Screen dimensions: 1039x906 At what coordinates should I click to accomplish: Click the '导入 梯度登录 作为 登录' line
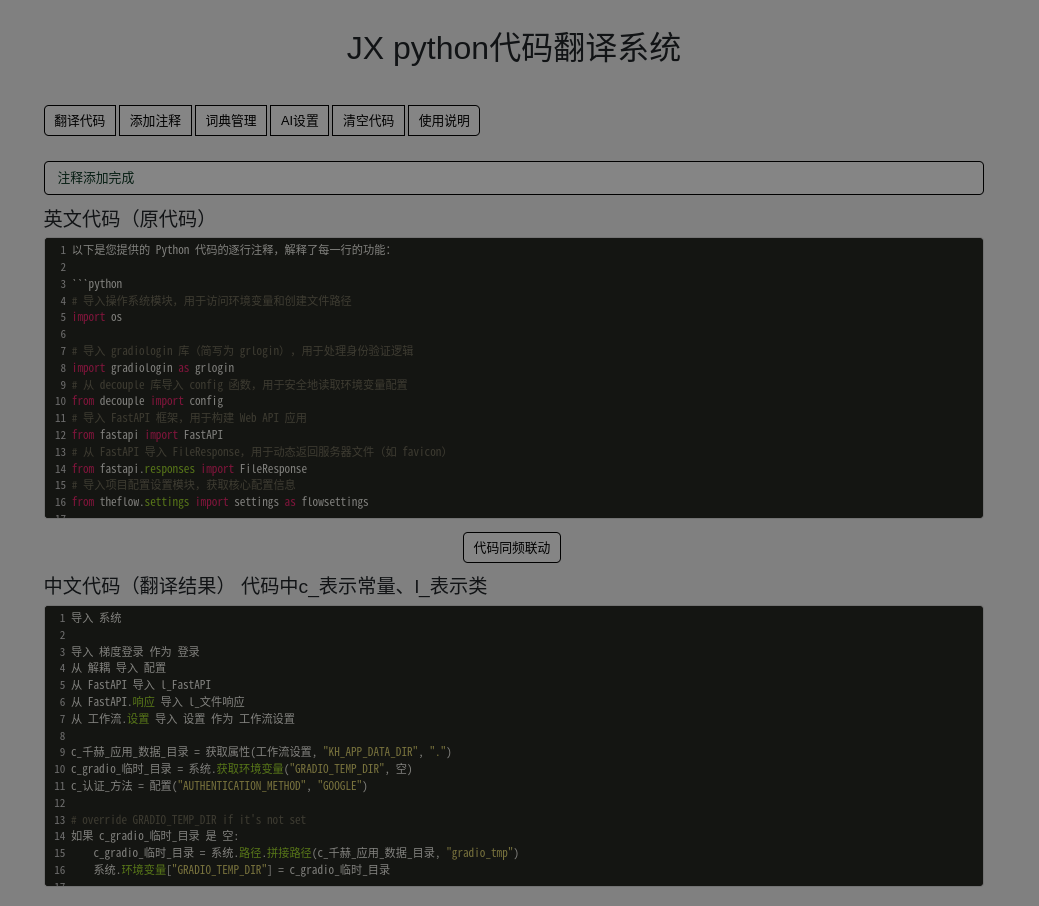[x=135, y=652]
